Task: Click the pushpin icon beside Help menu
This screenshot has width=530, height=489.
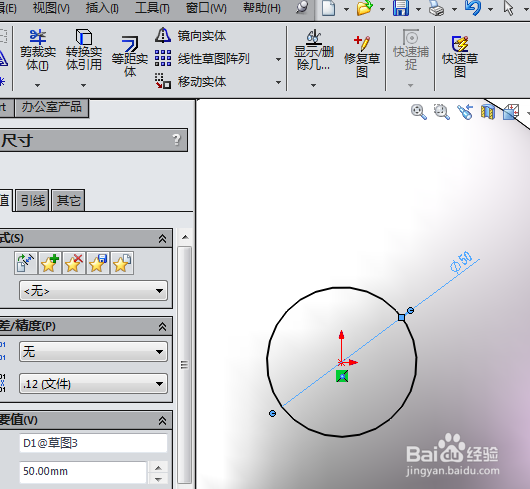Action: pos(302,7)
